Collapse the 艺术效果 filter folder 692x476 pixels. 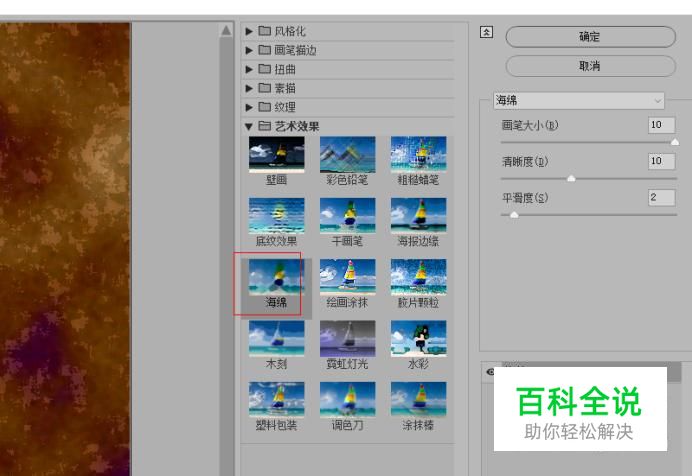tap(249, 127)
